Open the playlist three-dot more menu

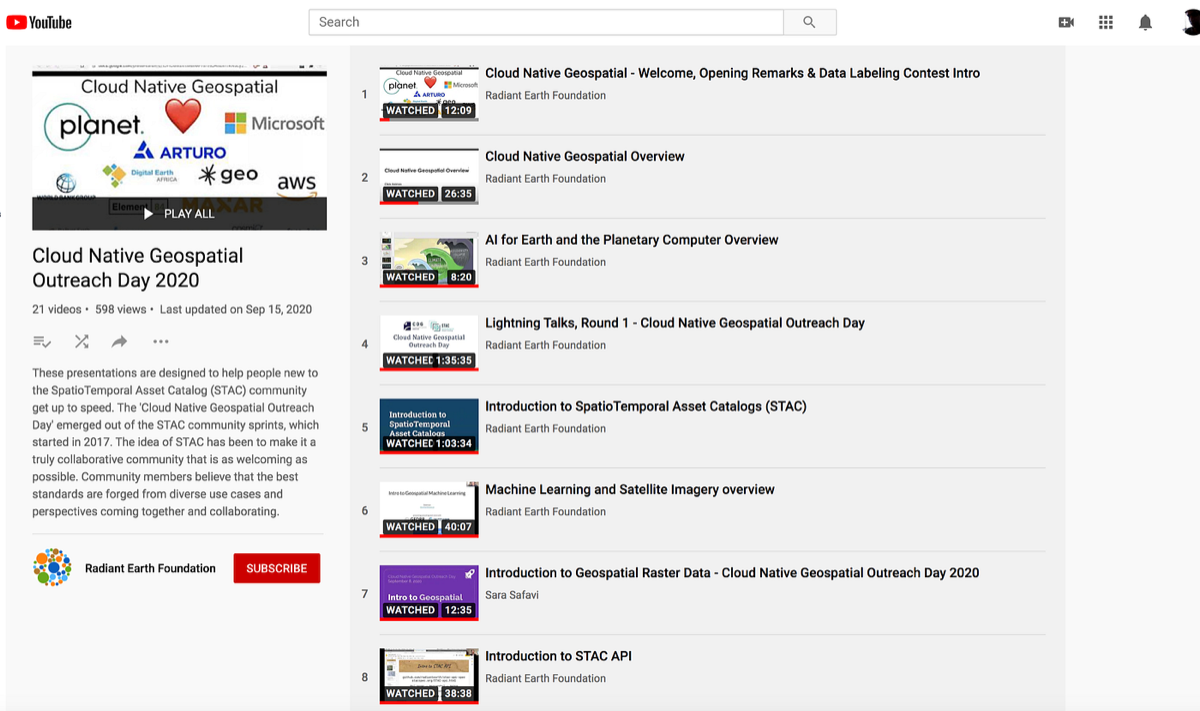click(161, 342)
